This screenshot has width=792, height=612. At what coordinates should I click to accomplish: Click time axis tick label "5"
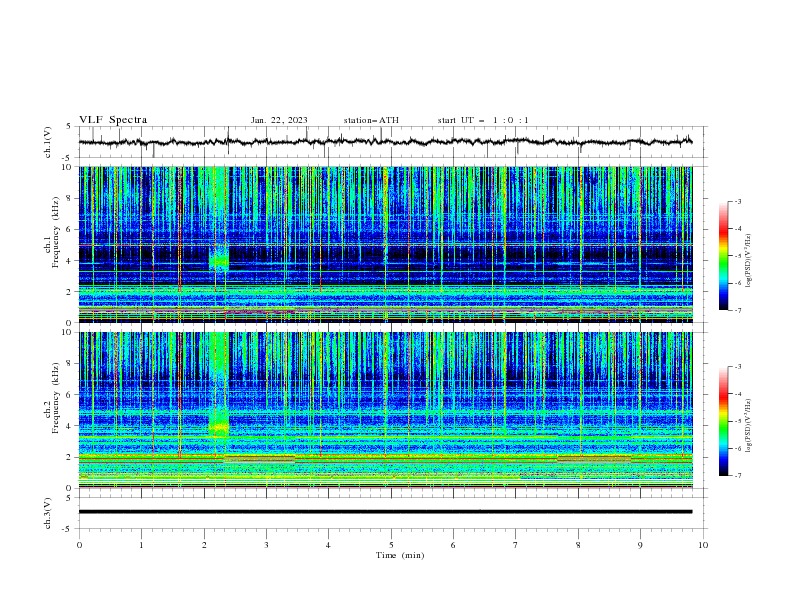[391, 545]
